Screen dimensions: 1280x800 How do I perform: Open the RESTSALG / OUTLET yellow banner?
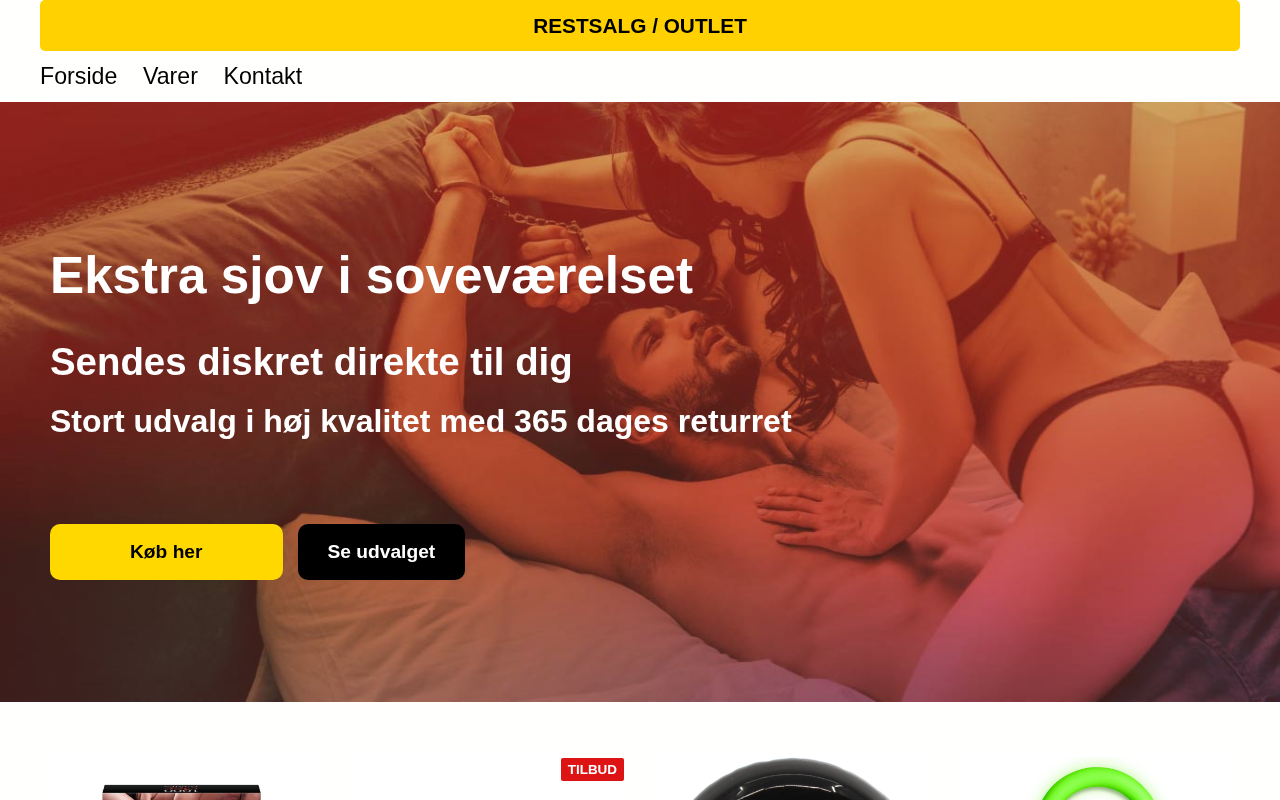(x=640, y=25)
